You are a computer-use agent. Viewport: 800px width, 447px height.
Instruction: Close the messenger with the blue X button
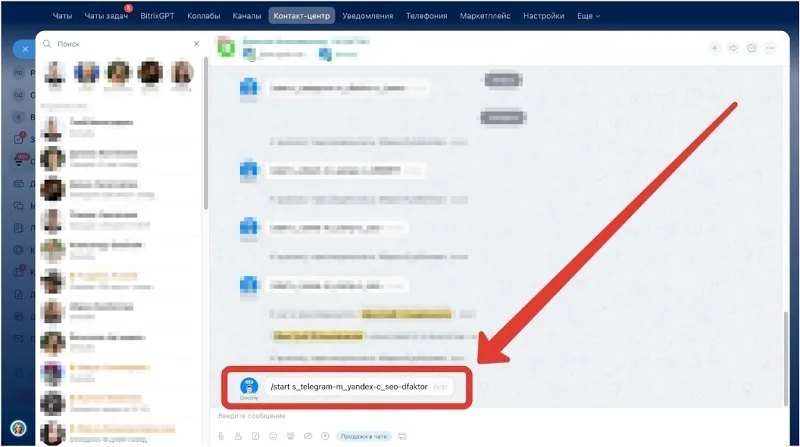24,49
